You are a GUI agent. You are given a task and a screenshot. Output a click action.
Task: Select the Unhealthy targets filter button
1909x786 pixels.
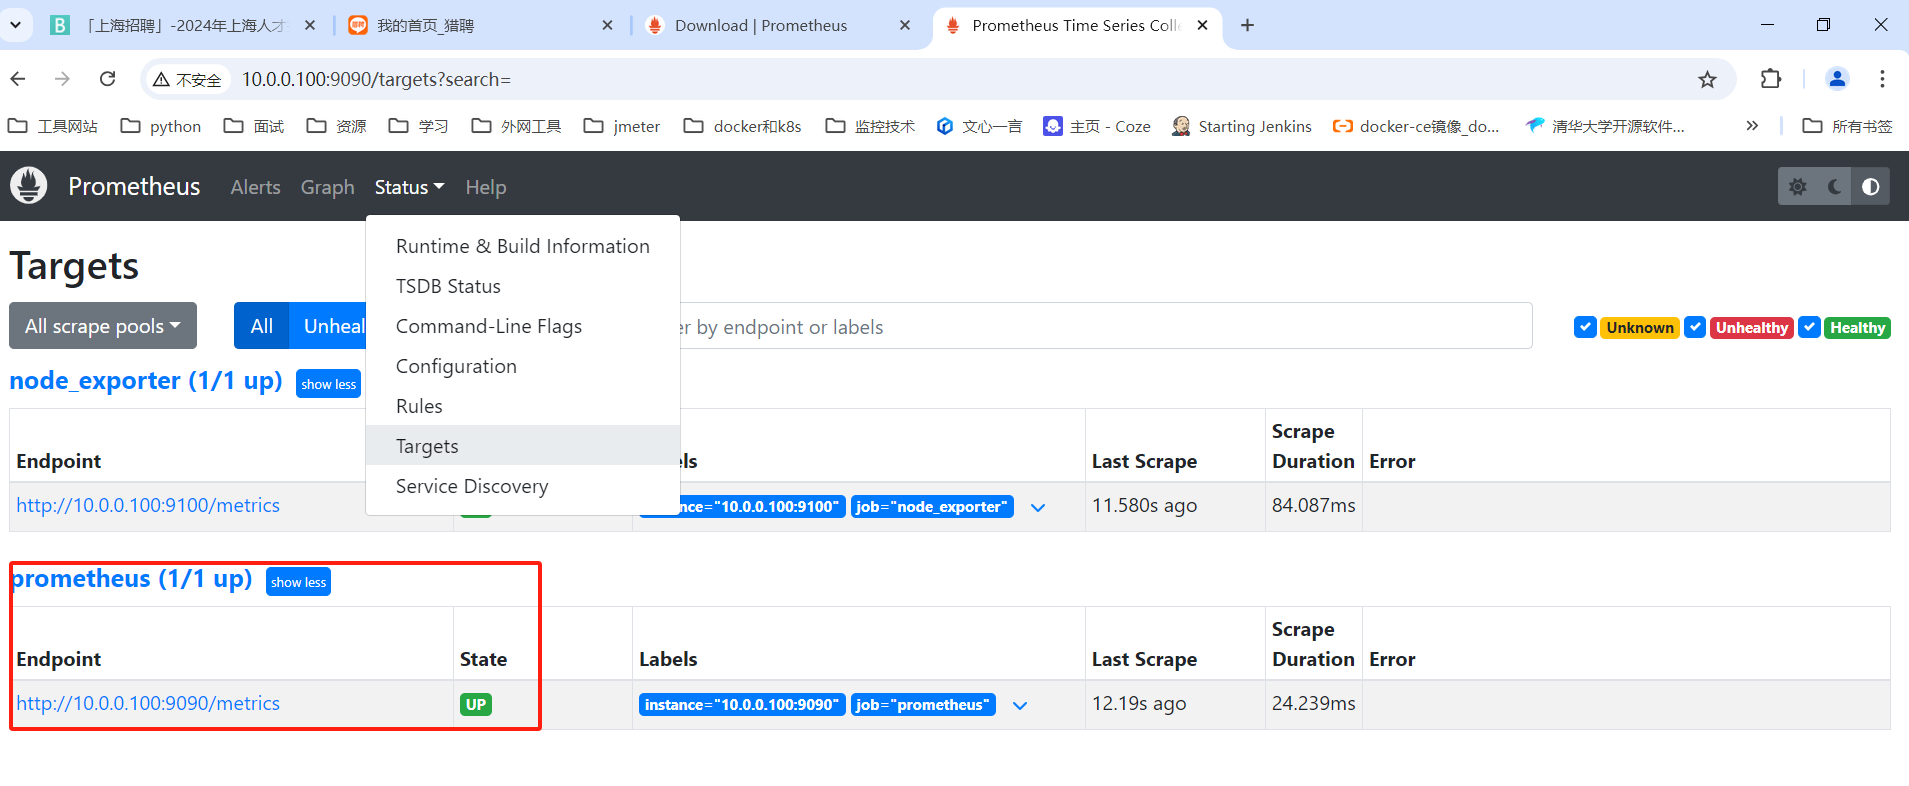click(328, 326)
